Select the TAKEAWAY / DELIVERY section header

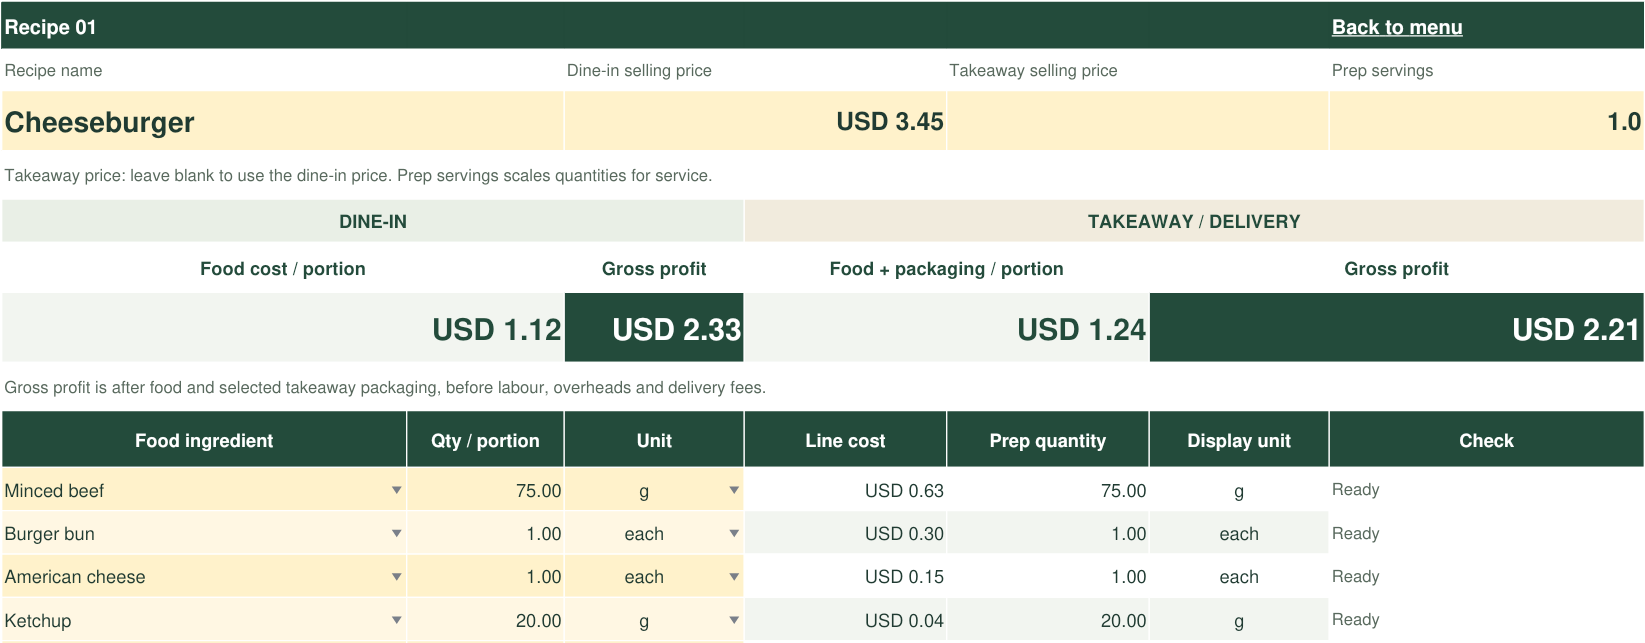(1194, 221)
